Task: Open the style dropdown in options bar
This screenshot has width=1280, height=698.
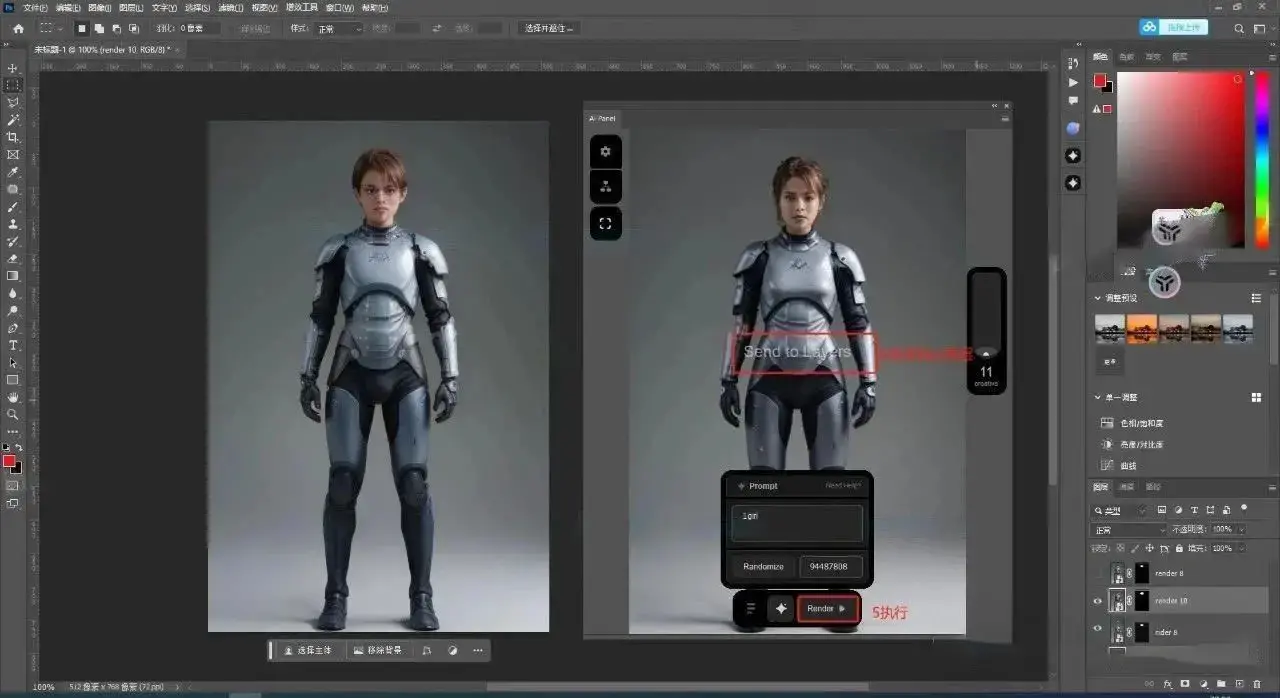Action: pyautogui.click(x=339, y=29)
